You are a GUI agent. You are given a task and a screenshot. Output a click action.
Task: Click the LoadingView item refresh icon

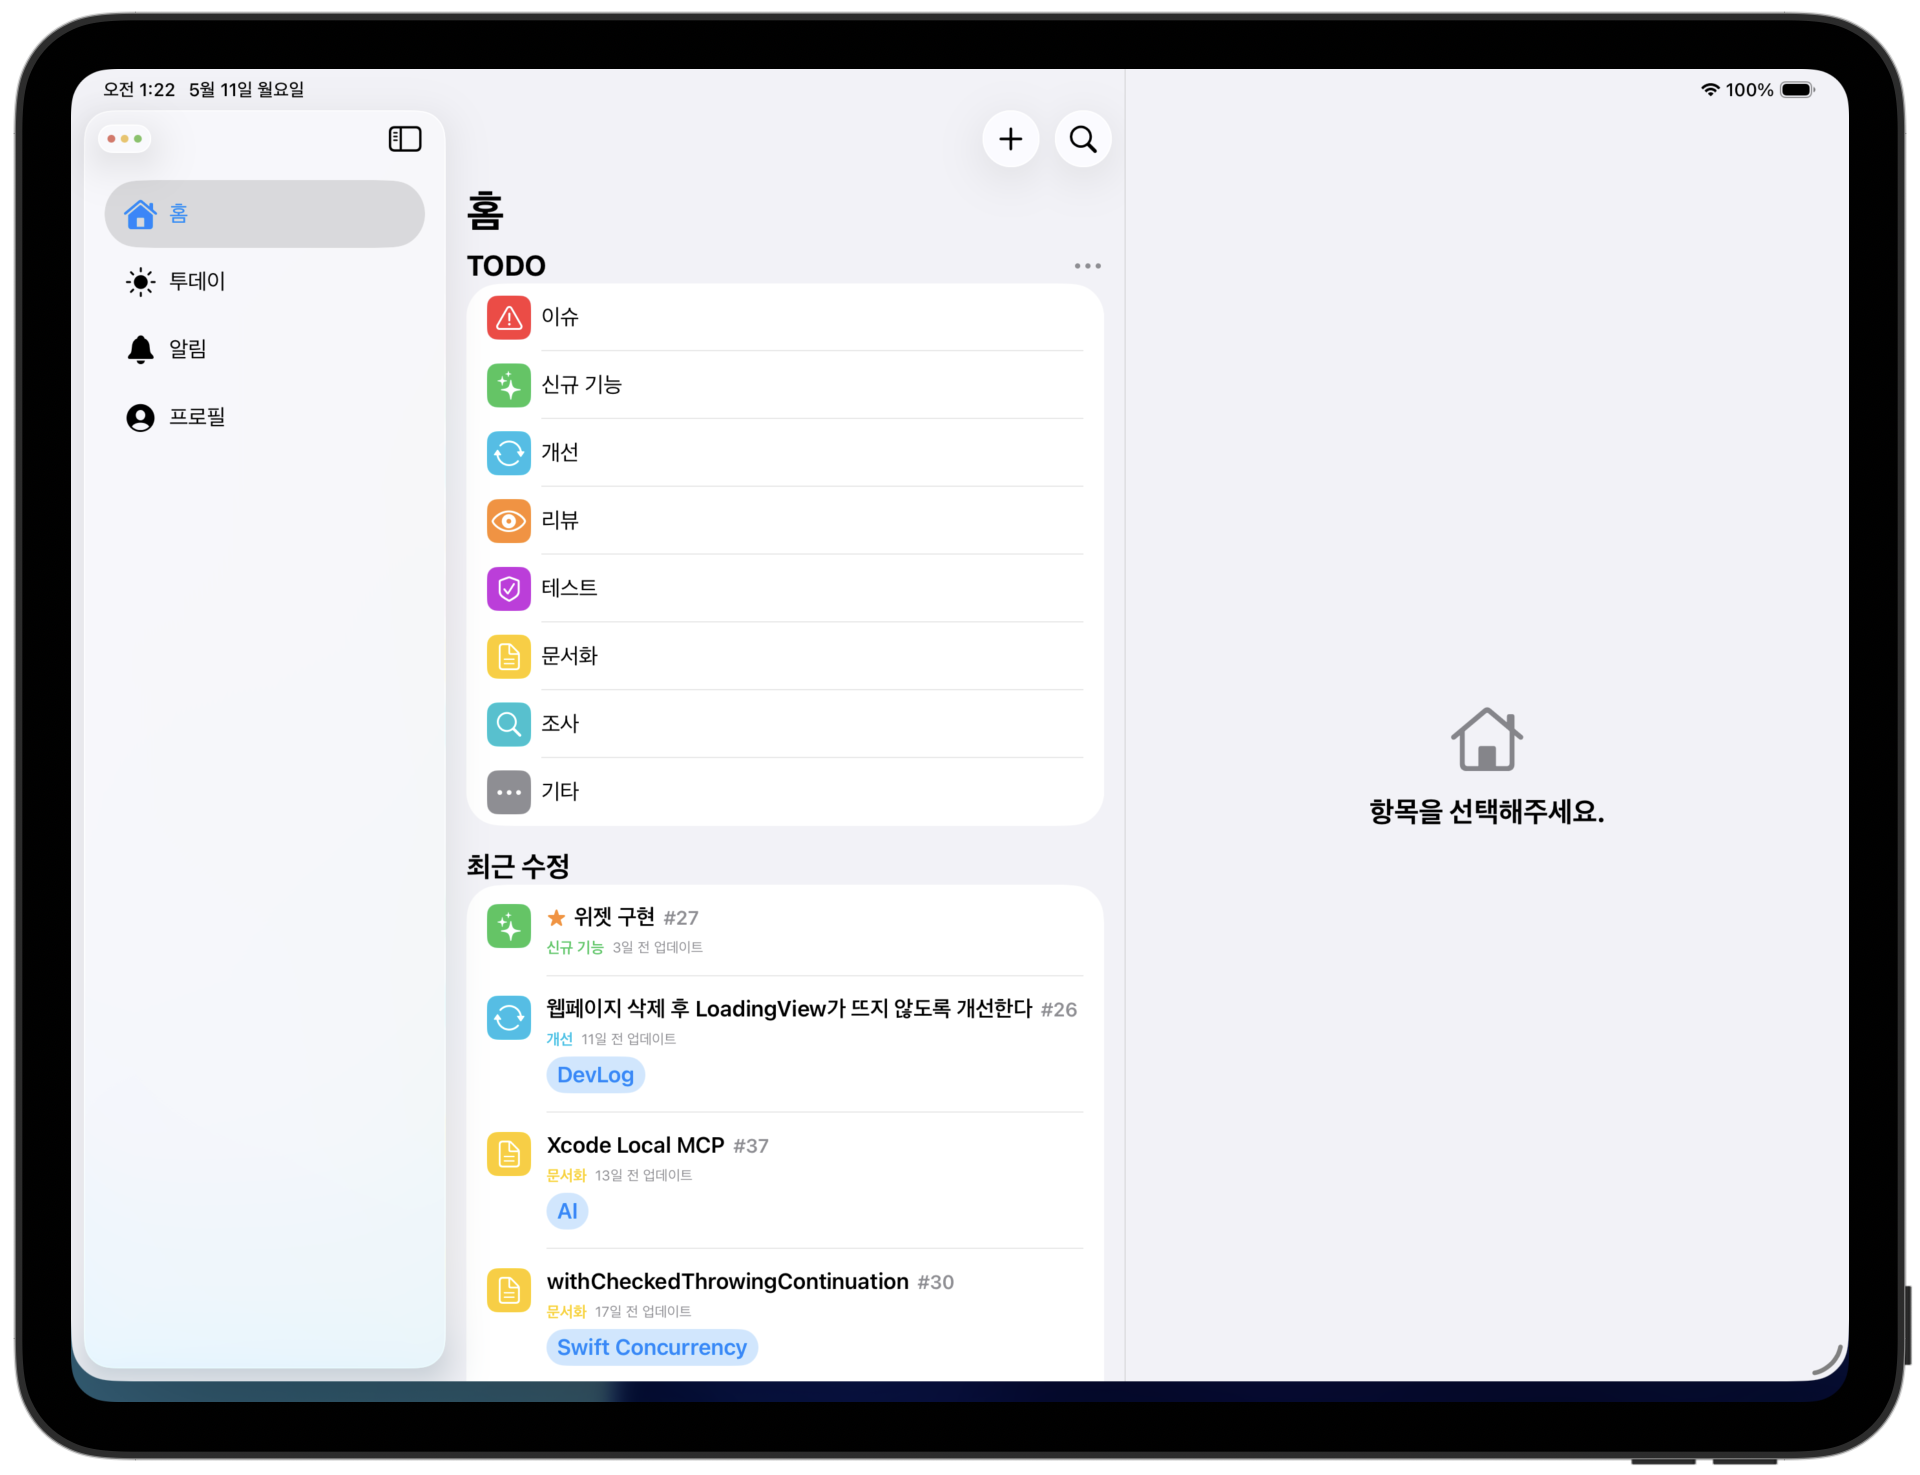(509, 1018)
